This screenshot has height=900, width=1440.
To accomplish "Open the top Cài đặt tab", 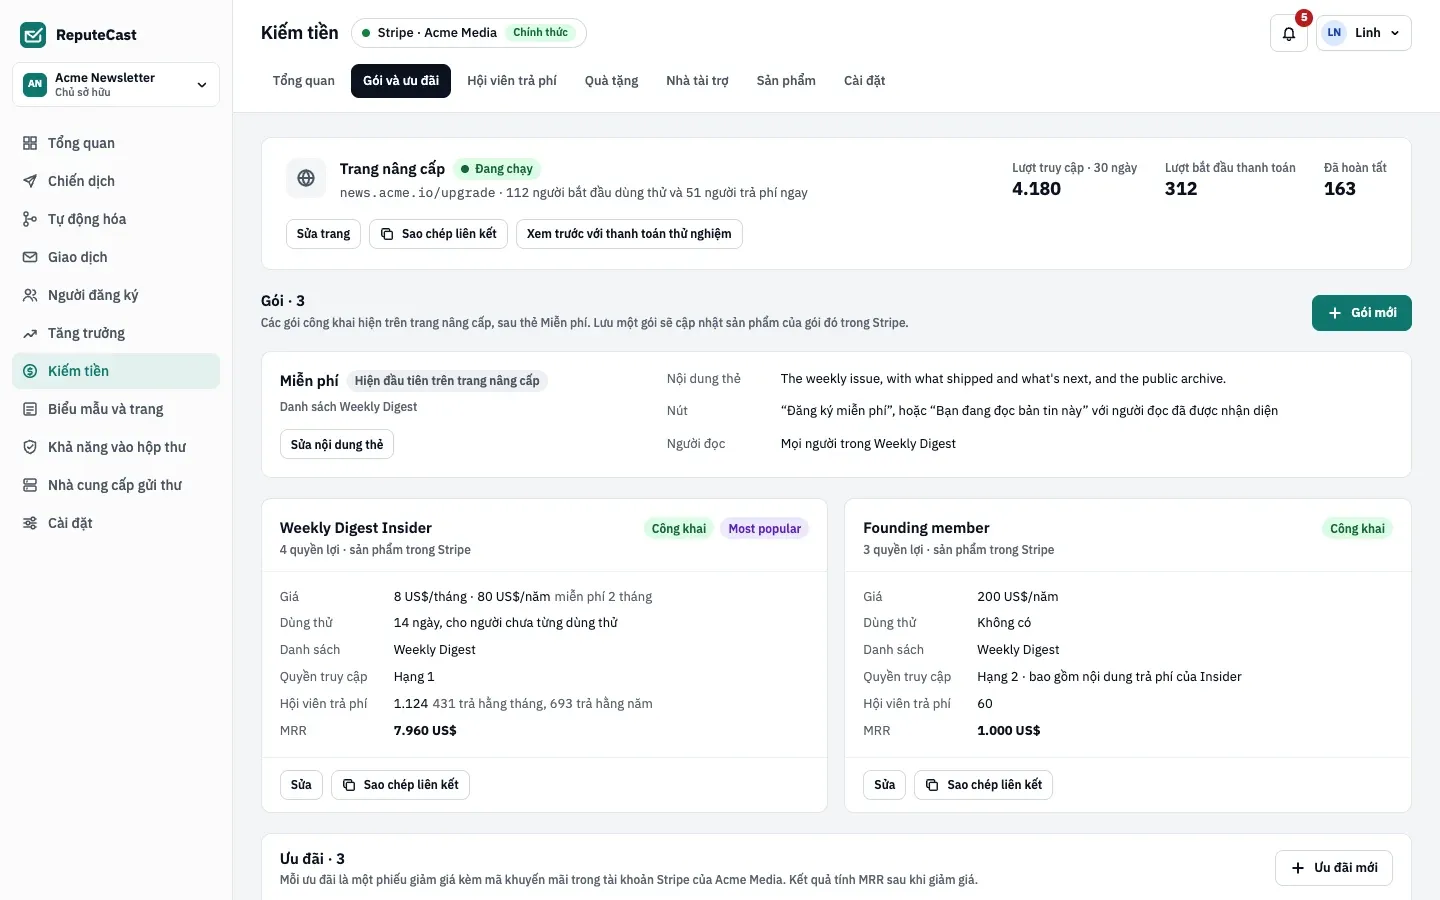I will tap(864, 81).
